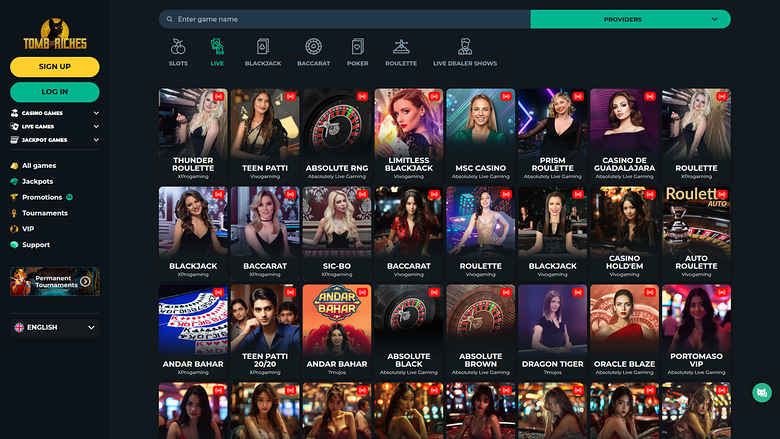This screenshot has height=439, width=780.
Task: Open the Baccarat chip icon
Action: coord(313,47)
